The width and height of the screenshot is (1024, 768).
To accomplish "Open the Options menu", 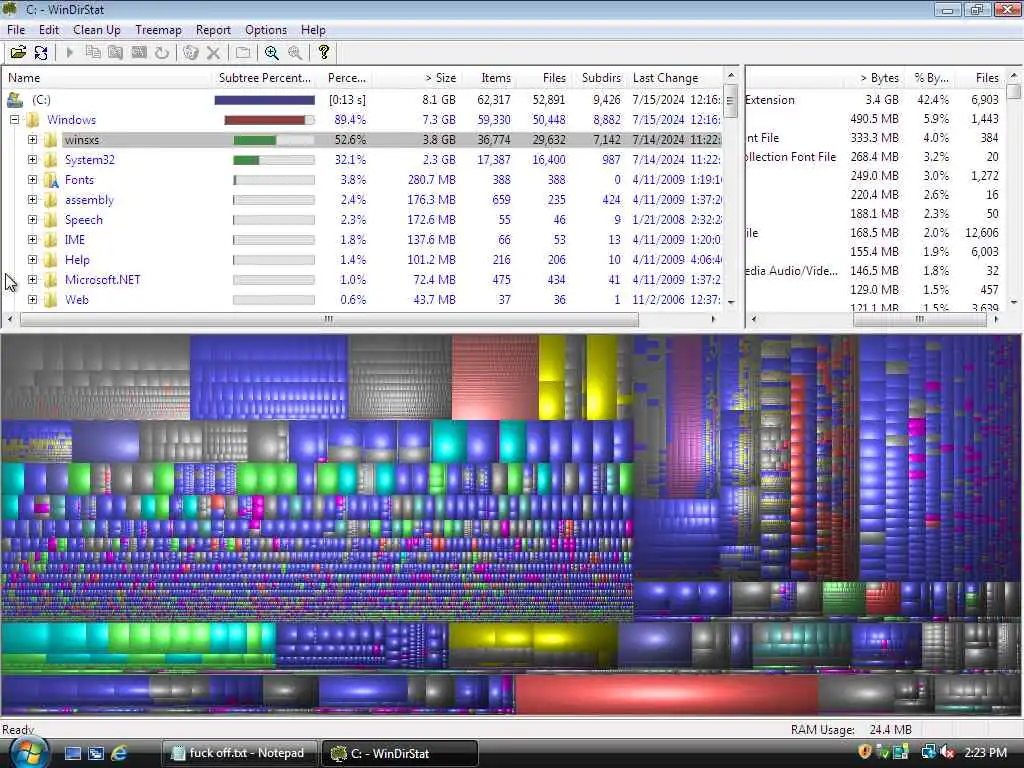I will click(266, 30).
